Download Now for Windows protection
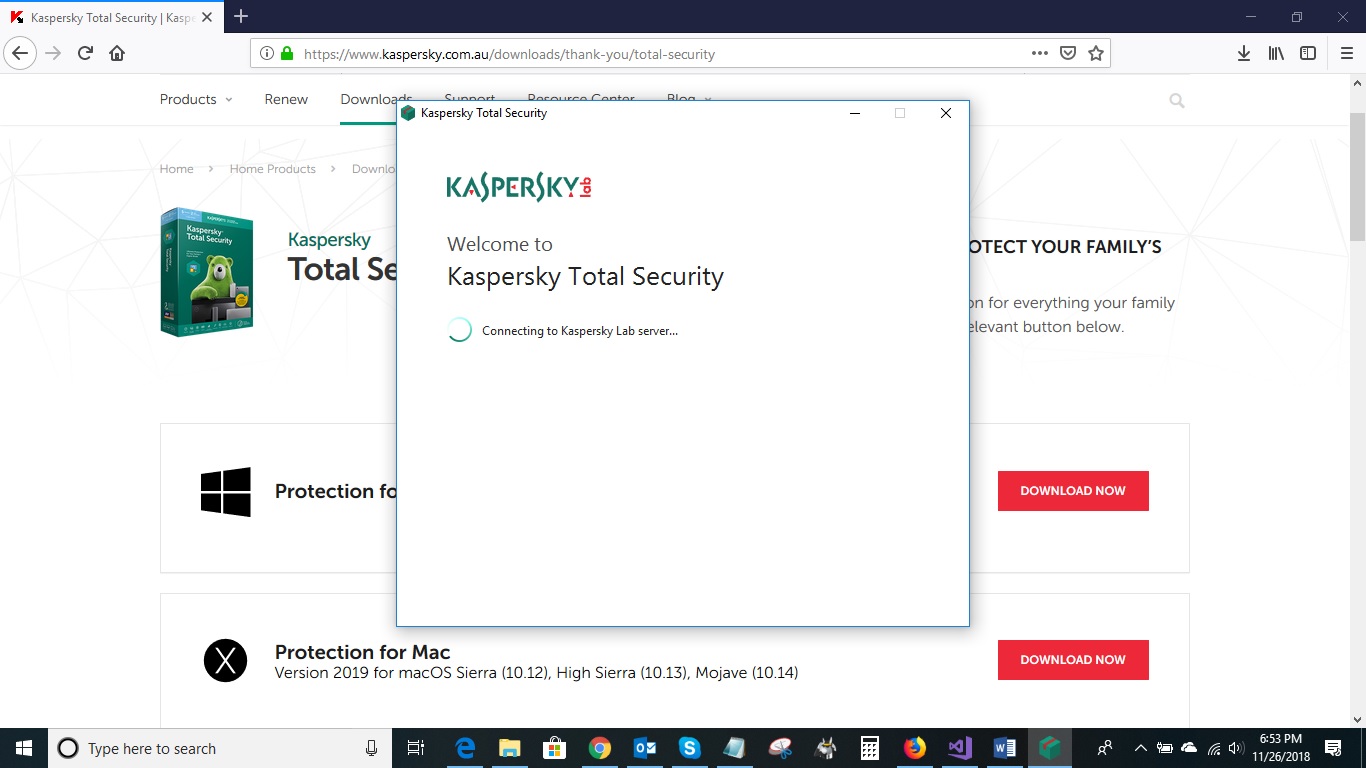The height and width of the screenshot is (768, 1366). tap(1073, 491)
